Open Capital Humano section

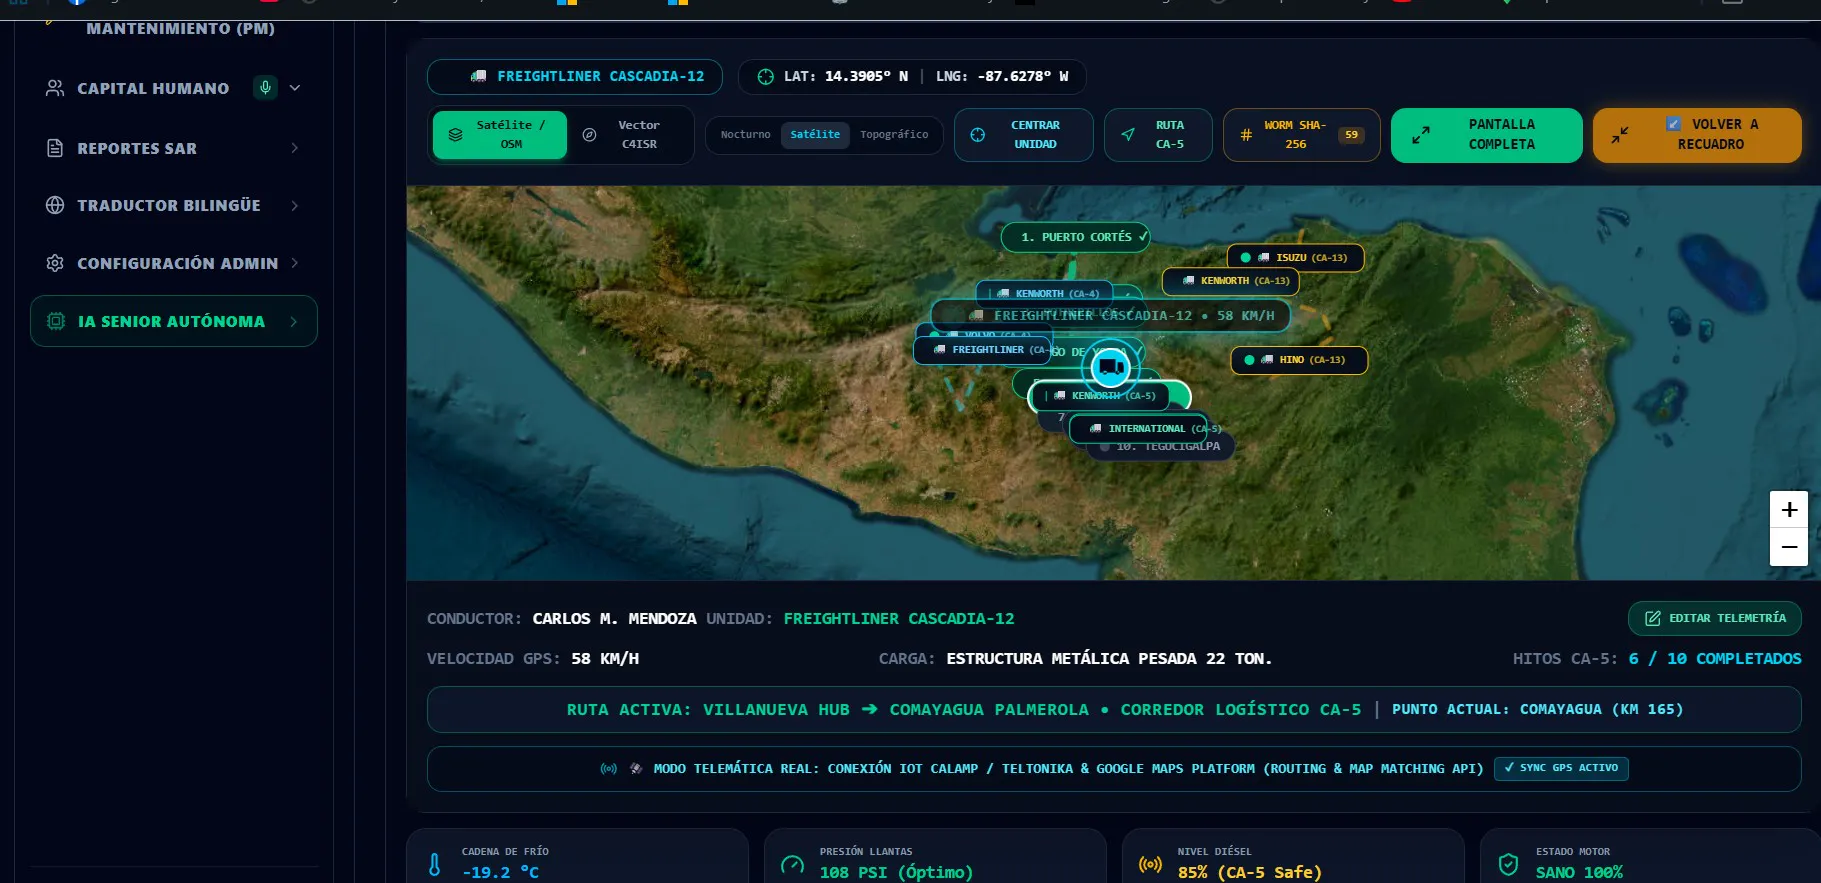174,88
